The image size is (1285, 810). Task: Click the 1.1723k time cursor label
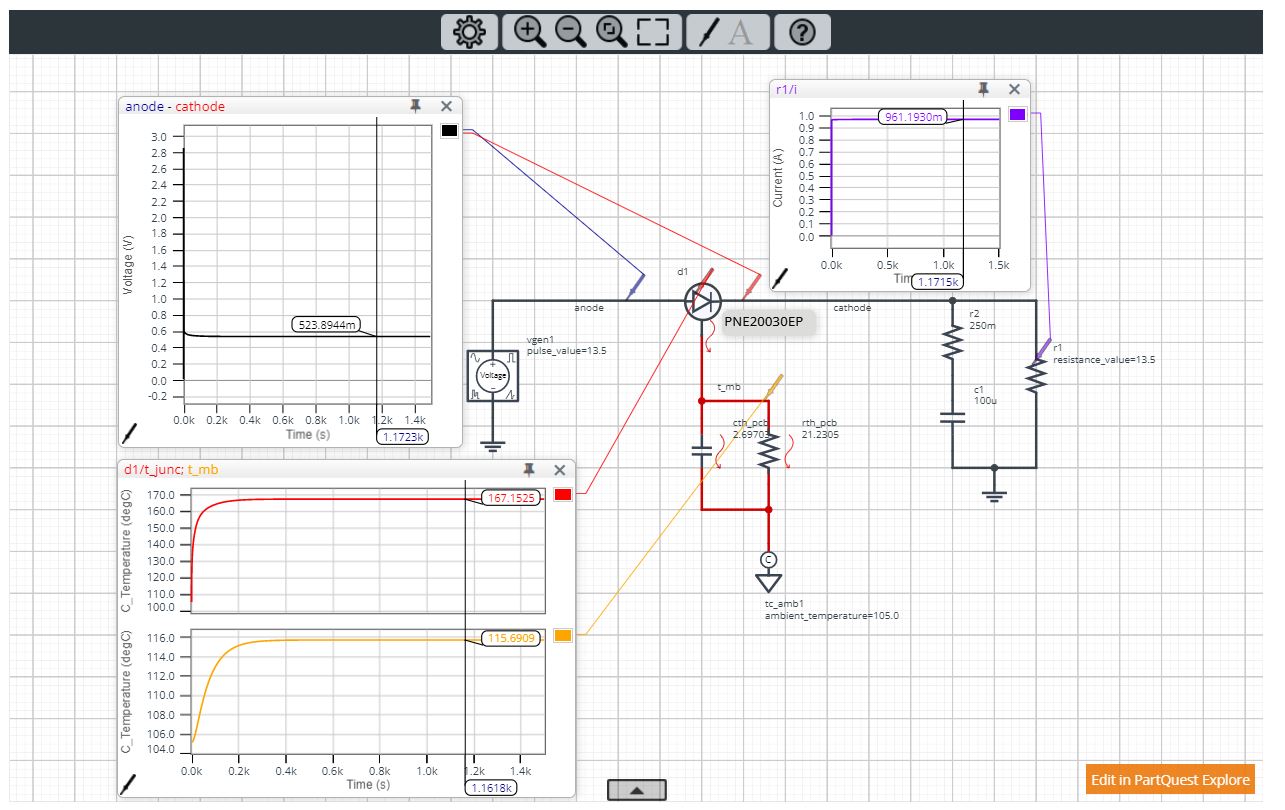pyautogui.click(x=402, y=437)
